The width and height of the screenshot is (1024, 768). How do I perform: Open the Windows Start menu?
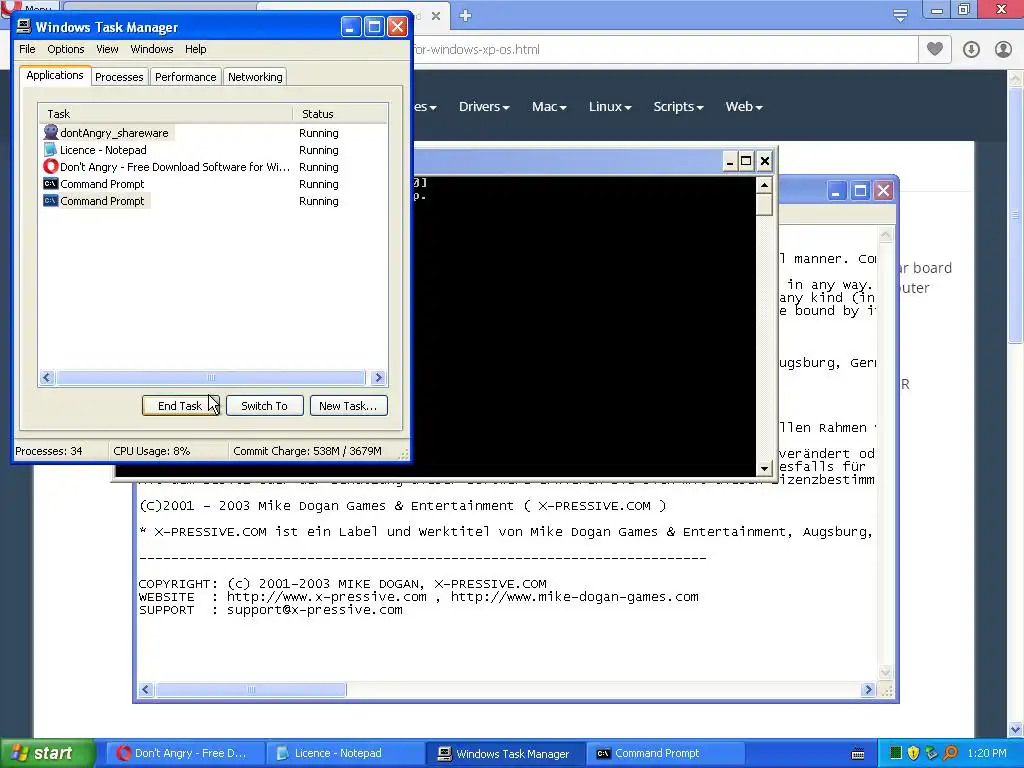pyautogui.click(x=47, y=753)
